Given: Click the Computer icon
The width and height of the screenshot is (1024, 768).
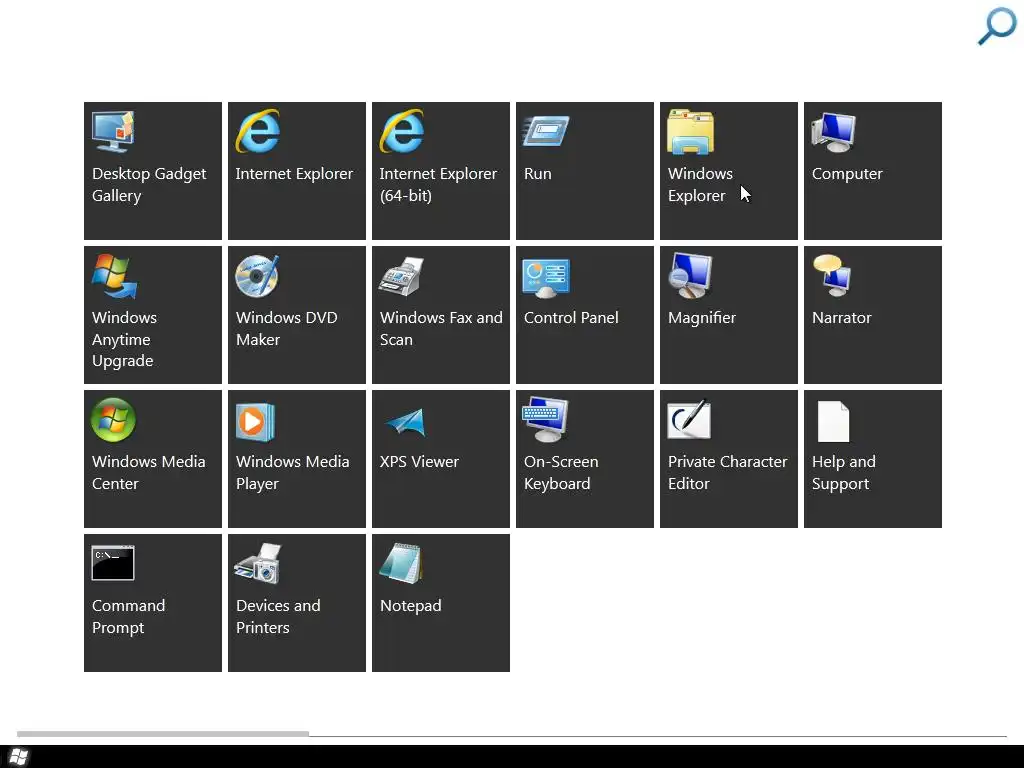Looking at the screenshot, I should tap(834, 132).
